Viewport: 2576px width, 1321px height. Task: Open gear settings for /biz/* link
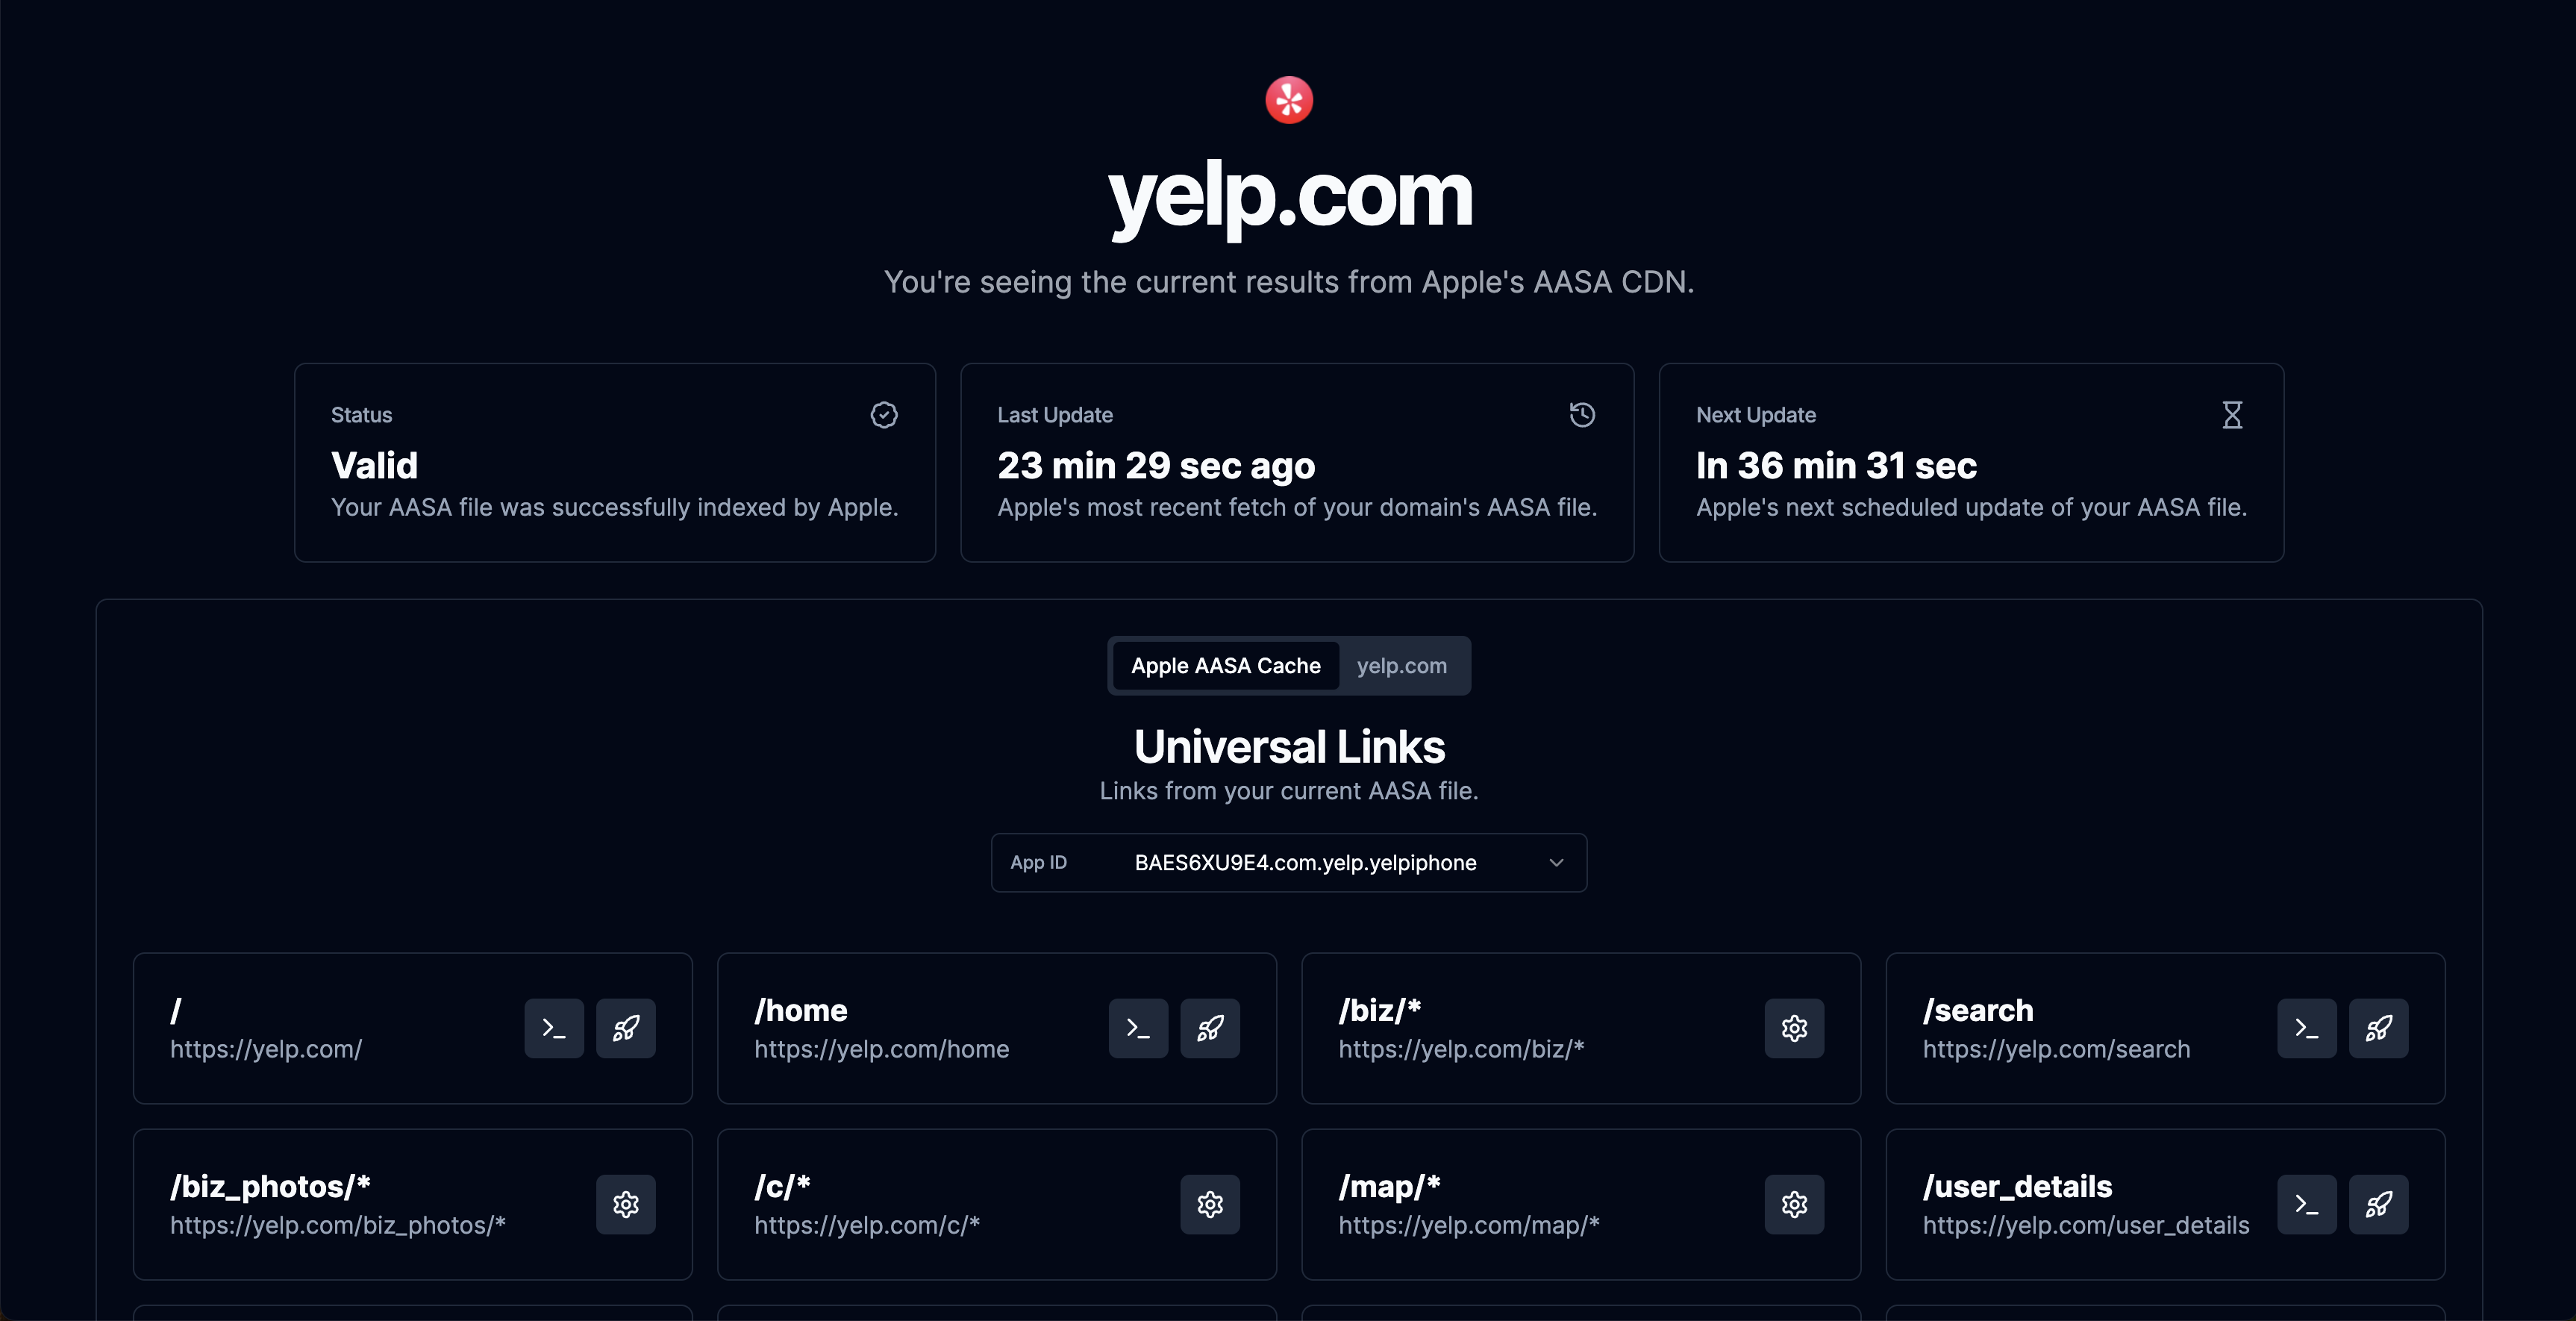(x=1794, y=1028)
